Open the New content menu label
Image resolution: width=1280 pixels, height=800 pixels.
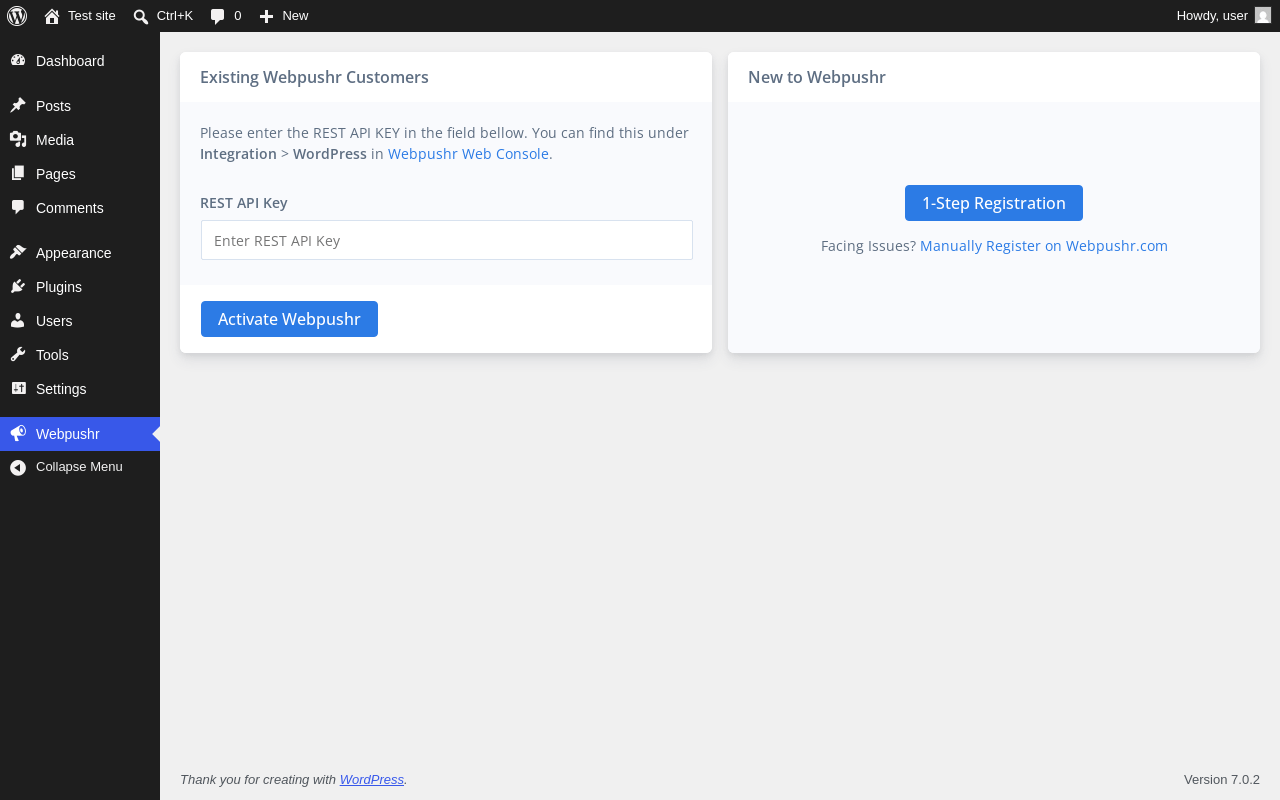pos(295,16)
